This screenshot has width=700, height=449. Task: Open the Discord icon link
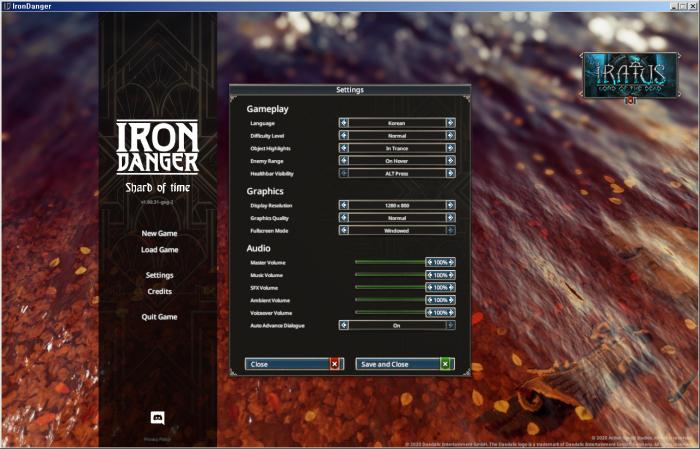point(157,418)
